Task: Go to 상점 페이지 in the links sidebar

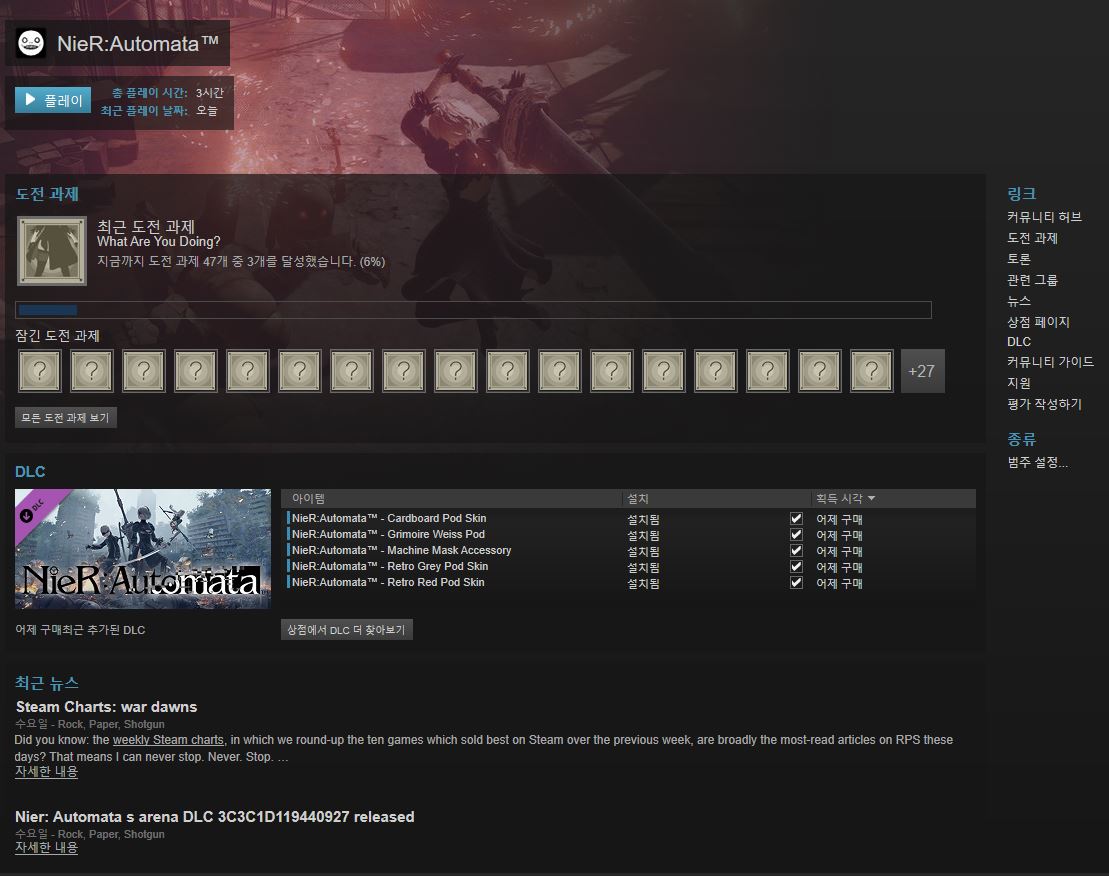Action: click(1038, 322)
